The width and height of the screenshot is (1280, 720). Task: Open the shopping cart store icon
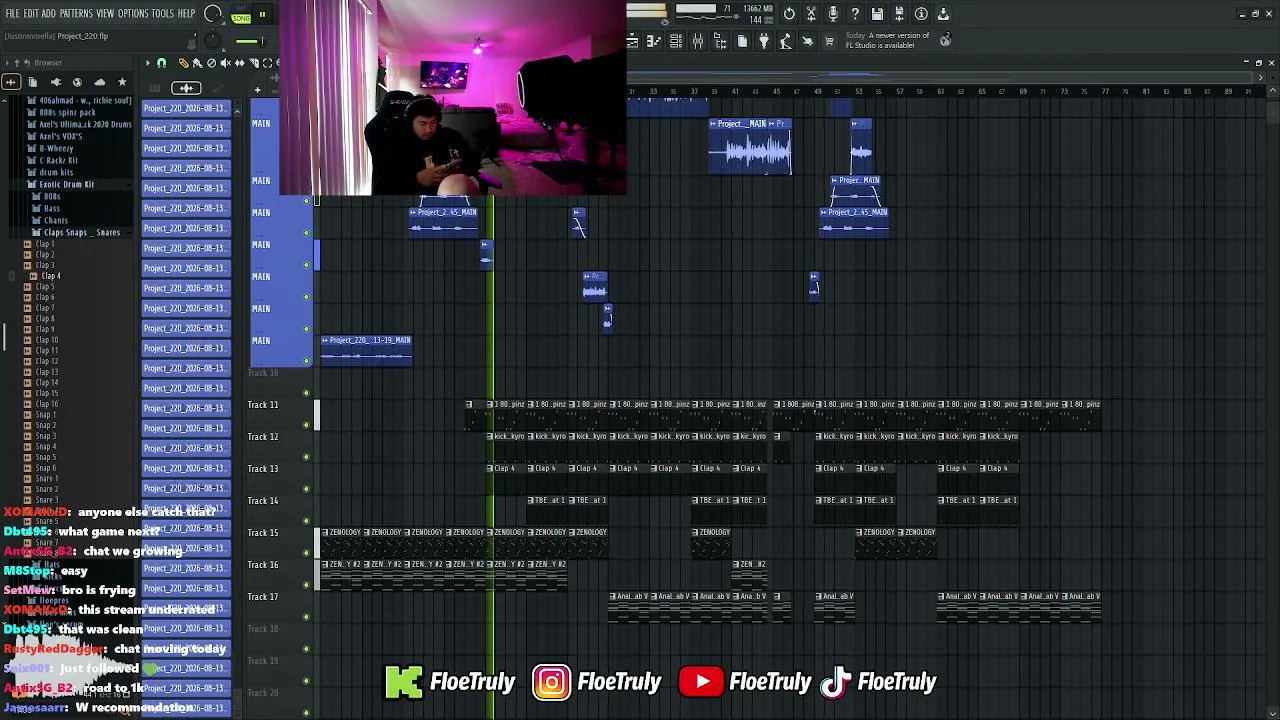[x=830, y=41]
